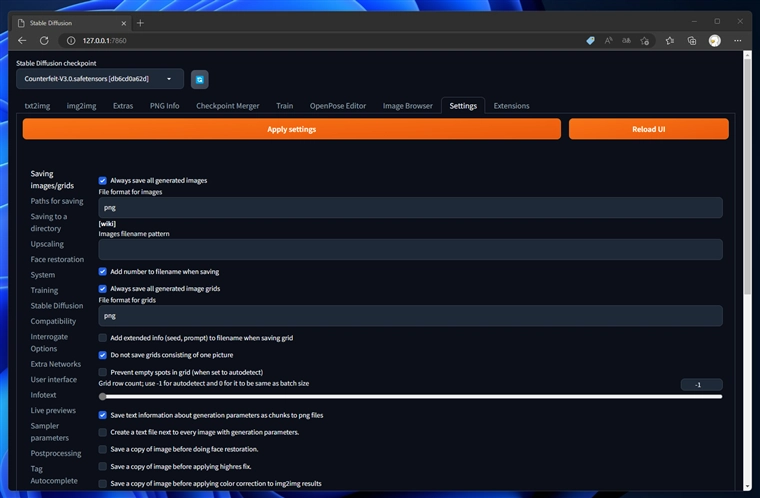The image size is (760, 498).
Task: Click File format for images field
Action: [410, 208]
